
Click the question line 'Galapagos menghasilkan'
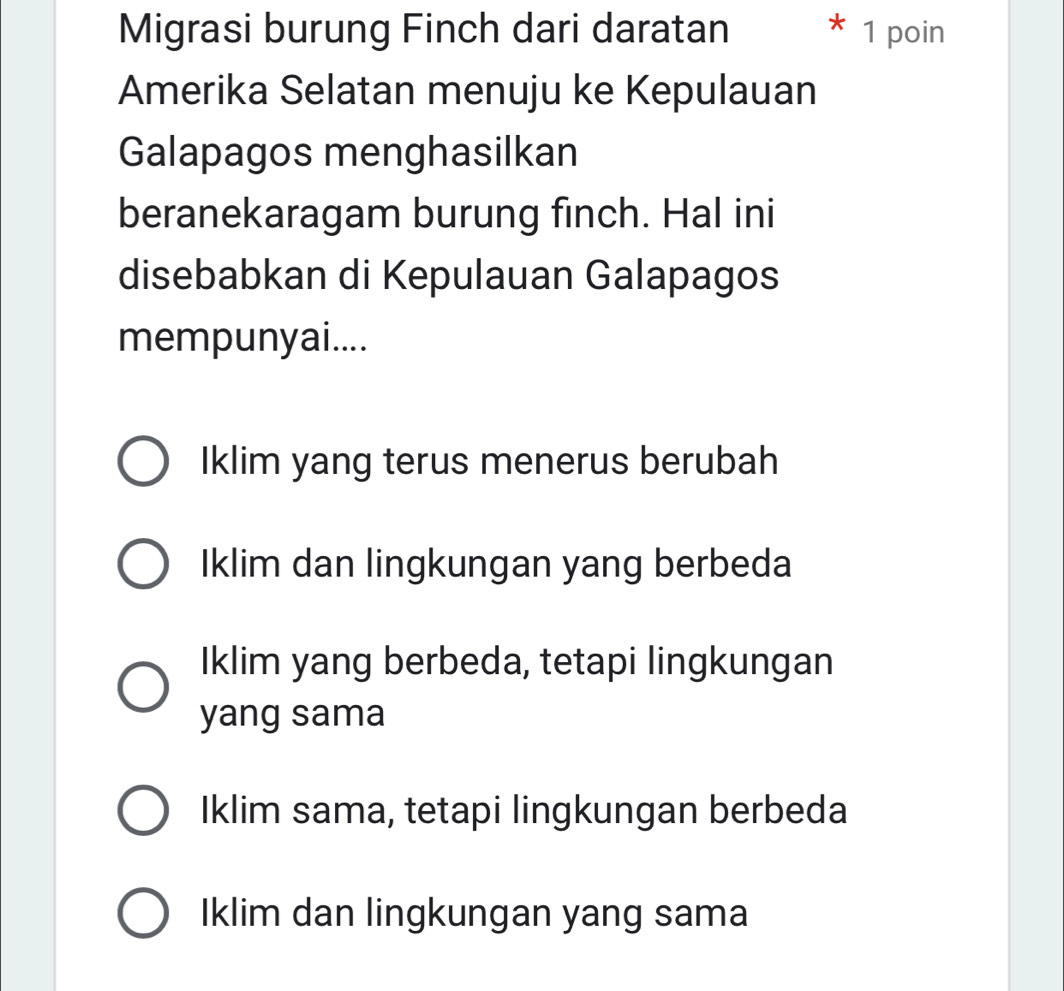[x=348, y=153]
